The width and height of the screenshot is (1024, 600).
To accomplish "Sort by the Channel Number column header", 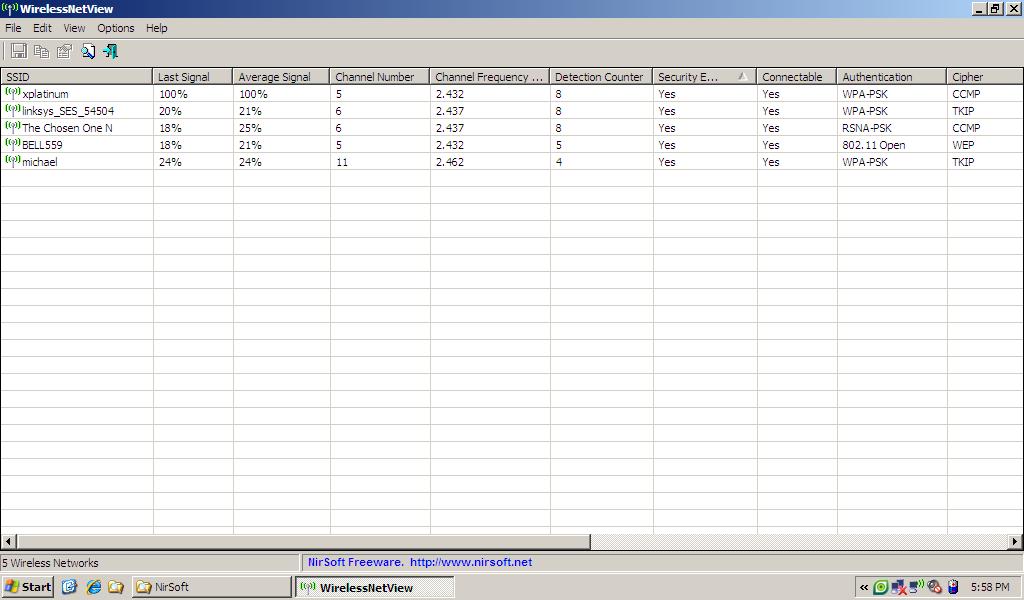I will point(380,76).
